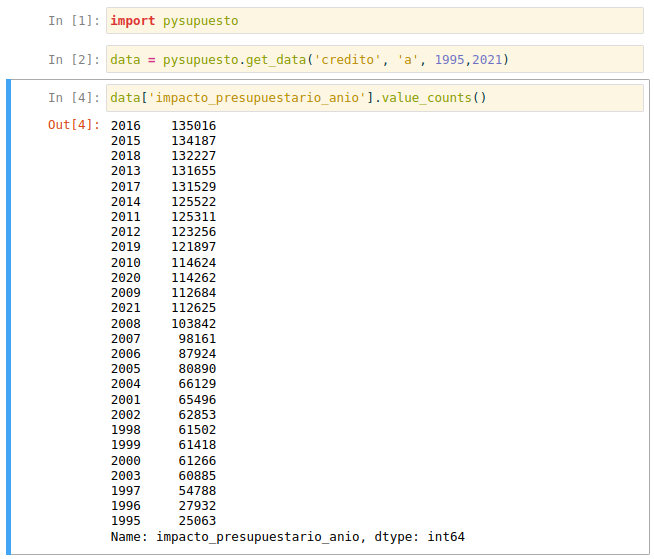The width and height of the screenshot is (654, 559).
Task: Select the In [1] prompt label
Action: click(74, 21)
